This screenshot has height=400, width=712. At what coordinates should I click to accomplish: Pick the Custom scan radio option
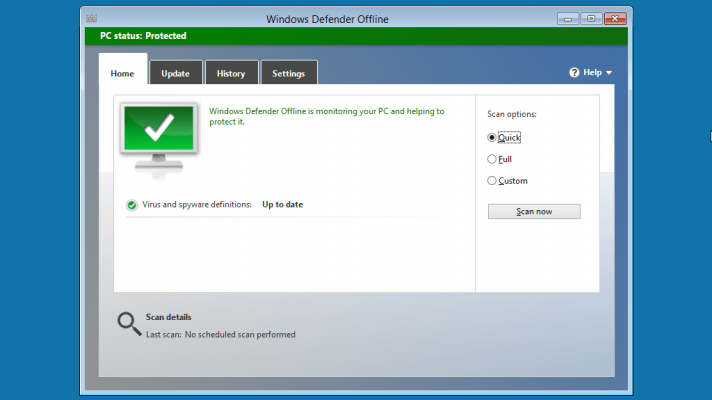coord(492,181)
